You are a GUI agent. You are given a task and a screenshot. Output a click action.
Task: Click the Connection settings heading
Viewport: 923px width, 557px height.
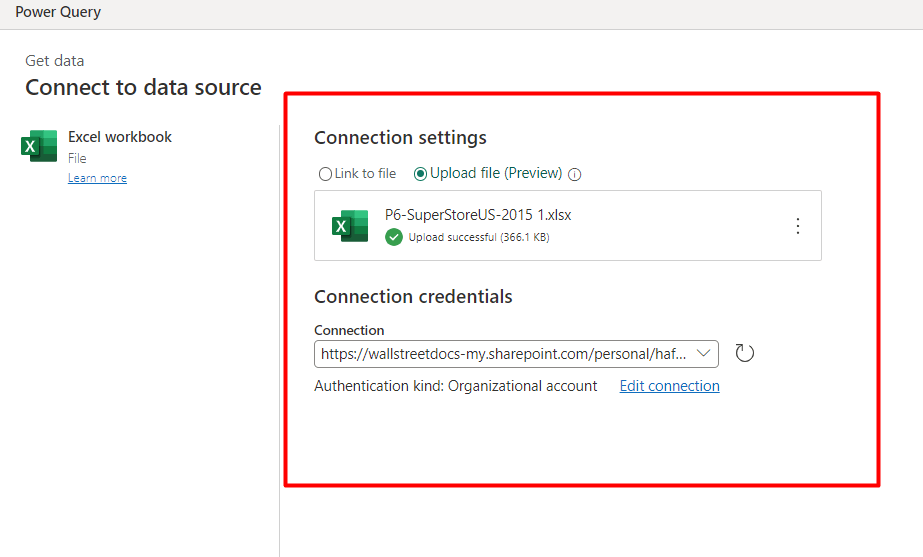pos(400,138)
